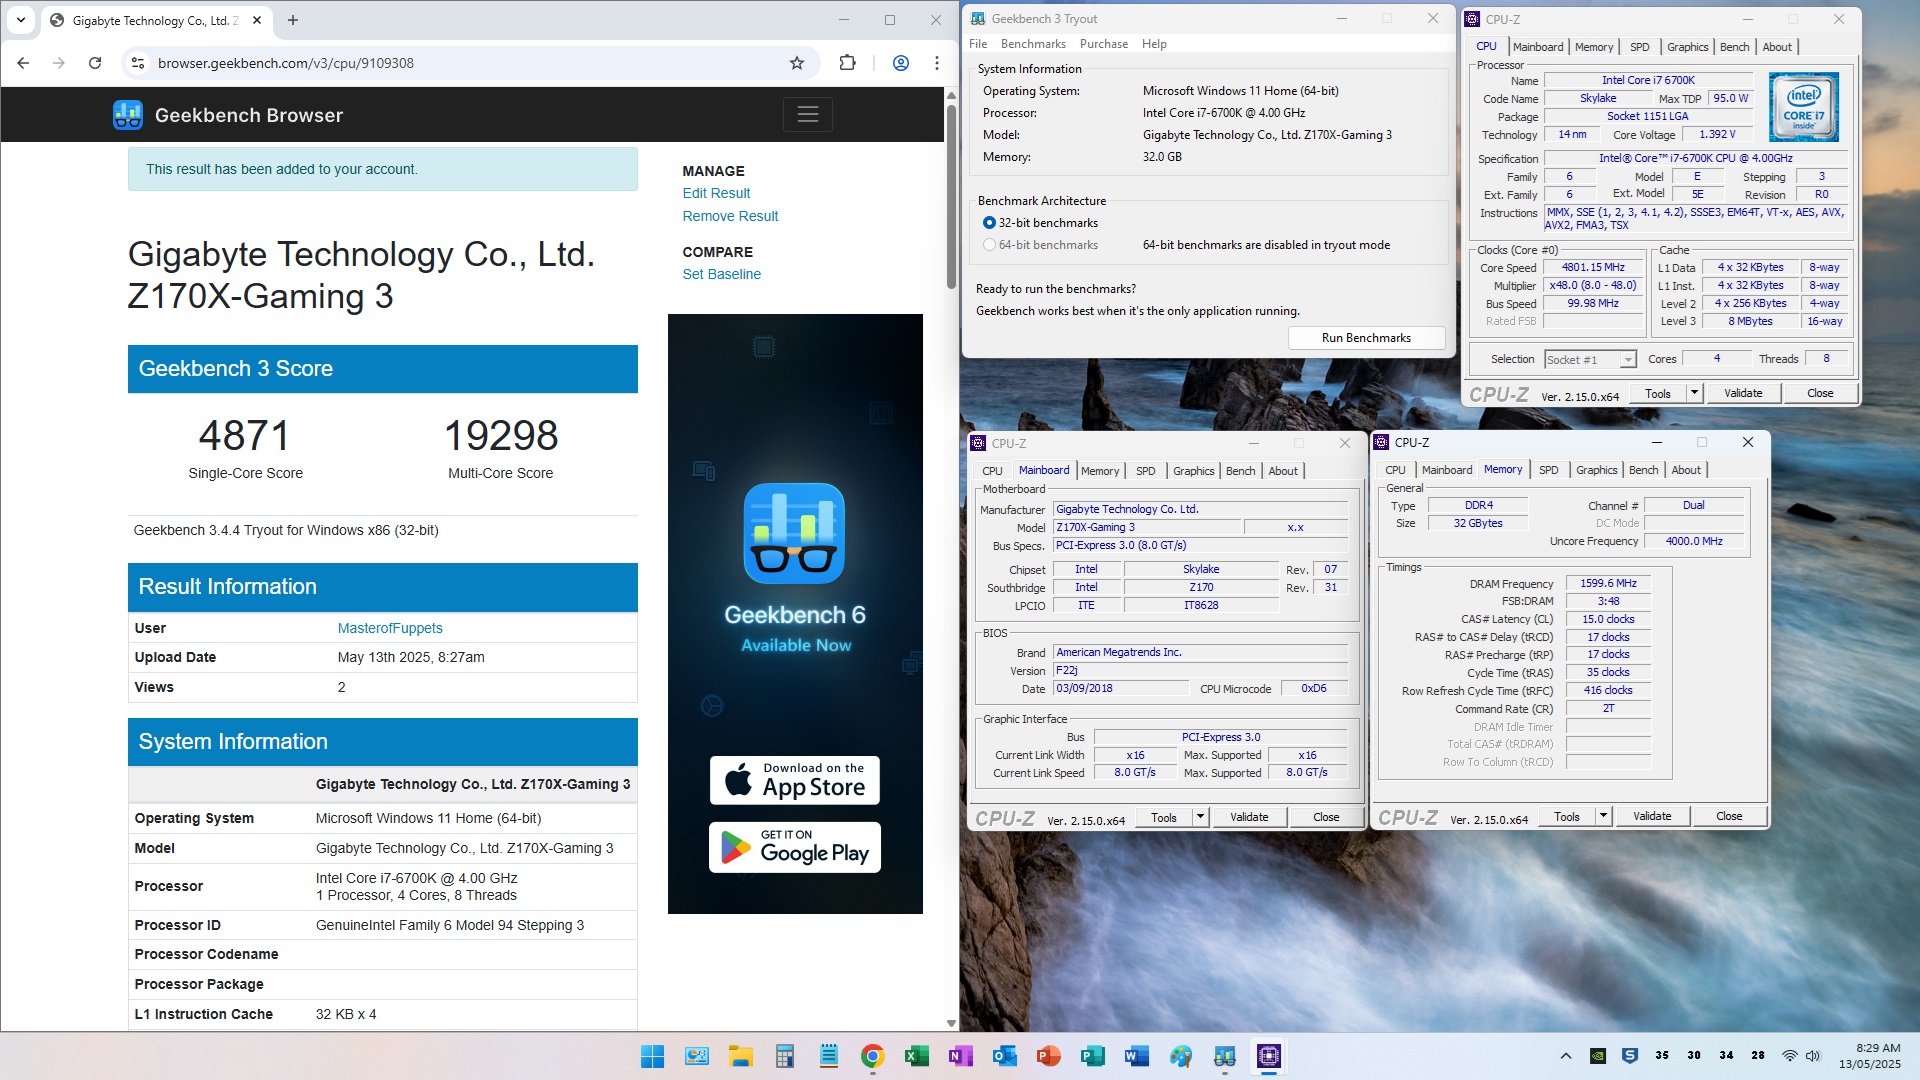
Task: Click the Geekbench 6 advertisement logo
Action: pos(795,533)
